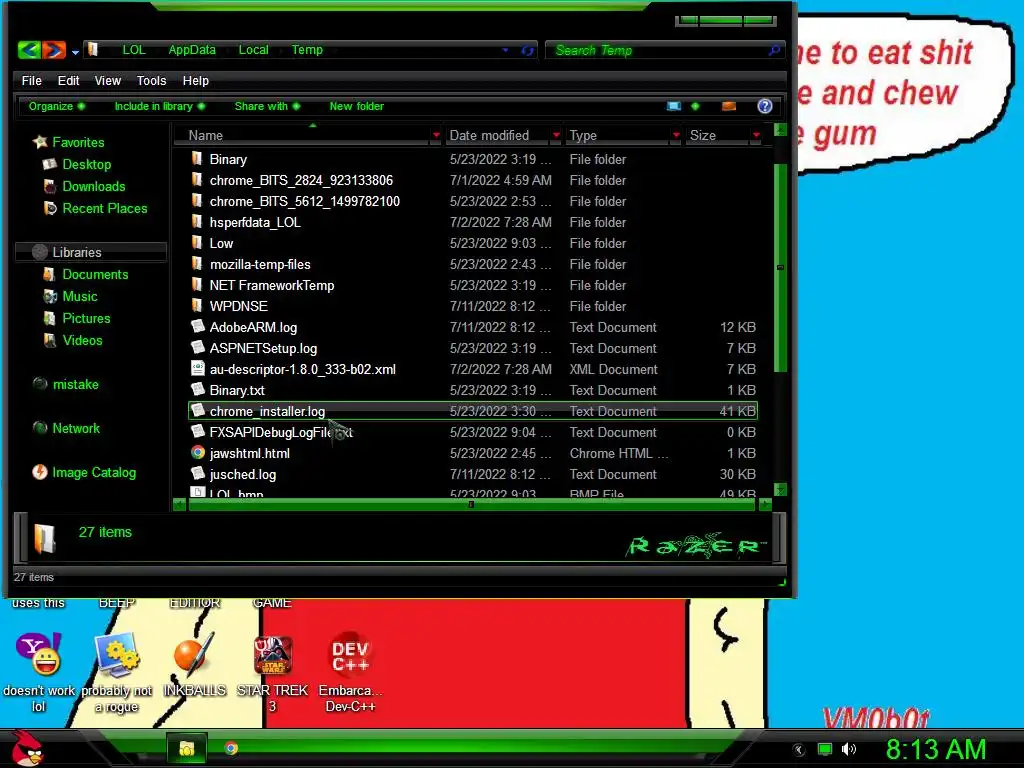Screen dimensions: 1024x768
Task: Click the Local breadcrumb in address bar
Action: click(253, 50)
